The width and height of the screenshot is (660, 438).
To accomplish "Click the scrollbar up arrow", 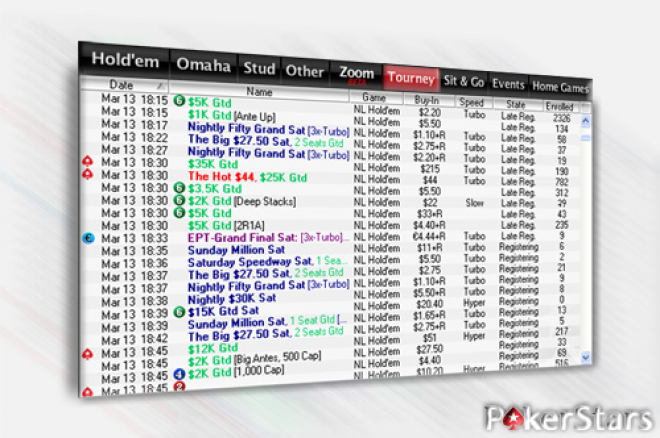I will 585,122.
